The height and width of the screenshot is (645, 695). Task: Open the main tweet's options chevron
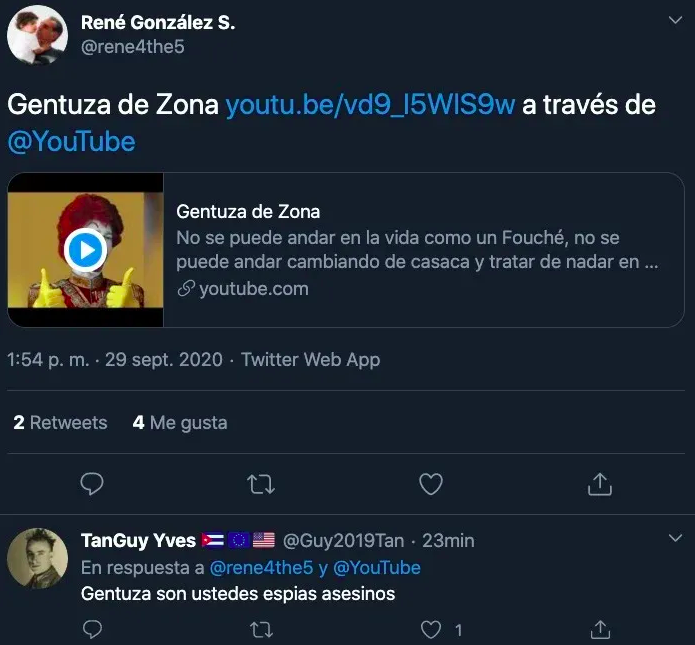tap(674, 20)
